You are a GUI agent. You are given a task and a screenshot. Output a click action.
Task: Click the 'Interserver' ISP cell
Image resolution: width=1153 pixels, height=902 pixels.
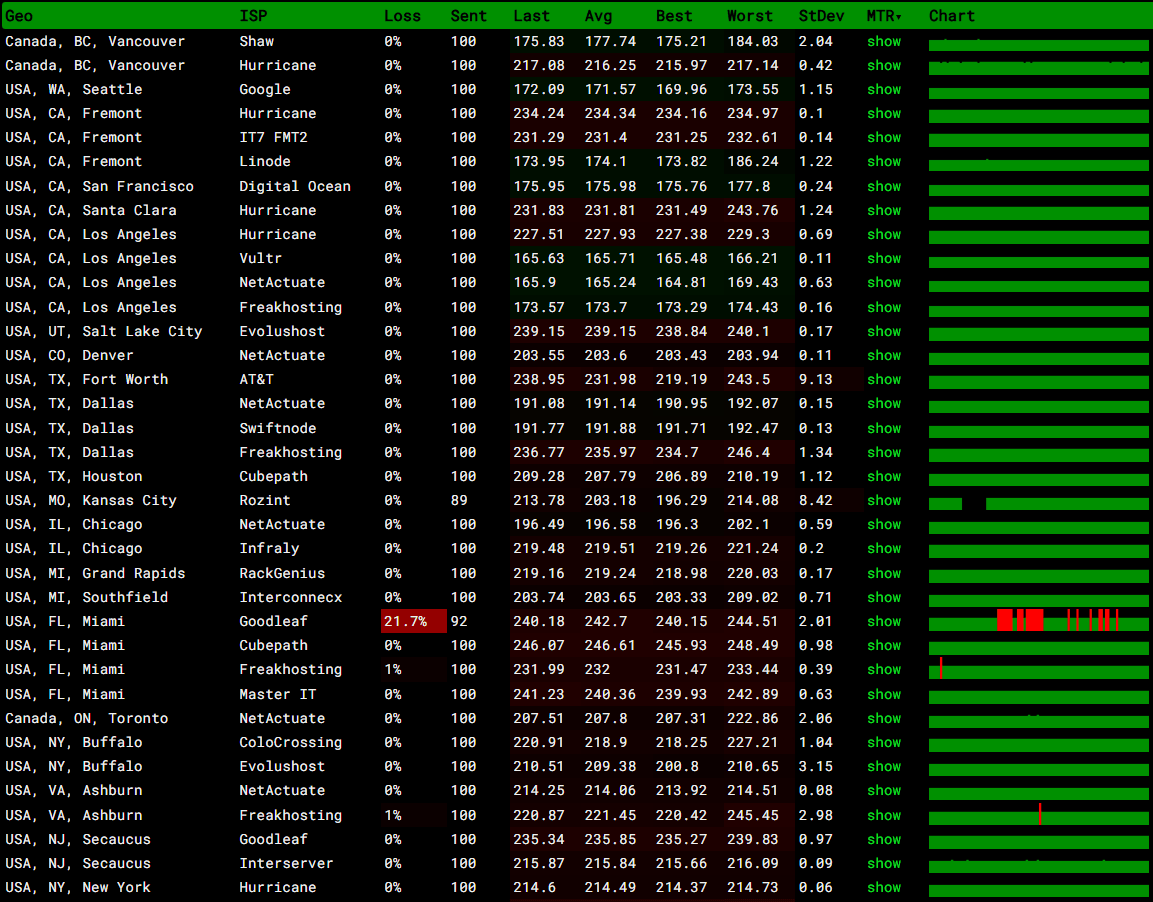click(286, 864)
